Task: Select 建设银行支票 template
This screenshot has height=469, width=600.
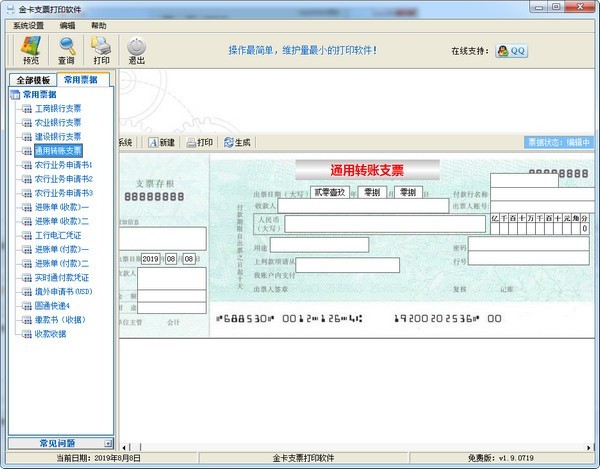Action: click(59, 136)
